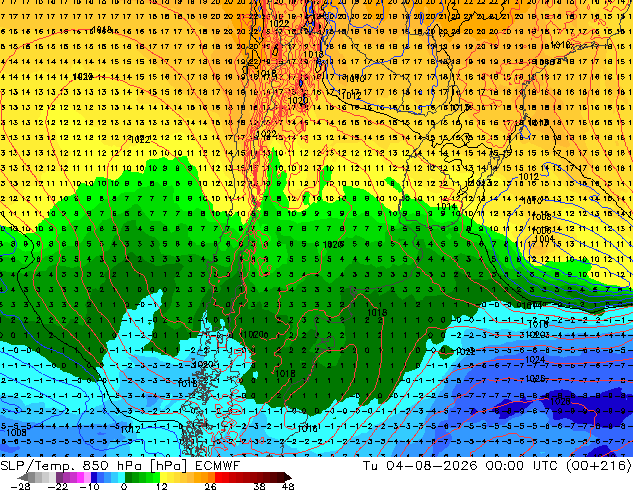634x490 pixels.
Task: Click the magenta segment of the temperature color bar
Action: (80, 477)
